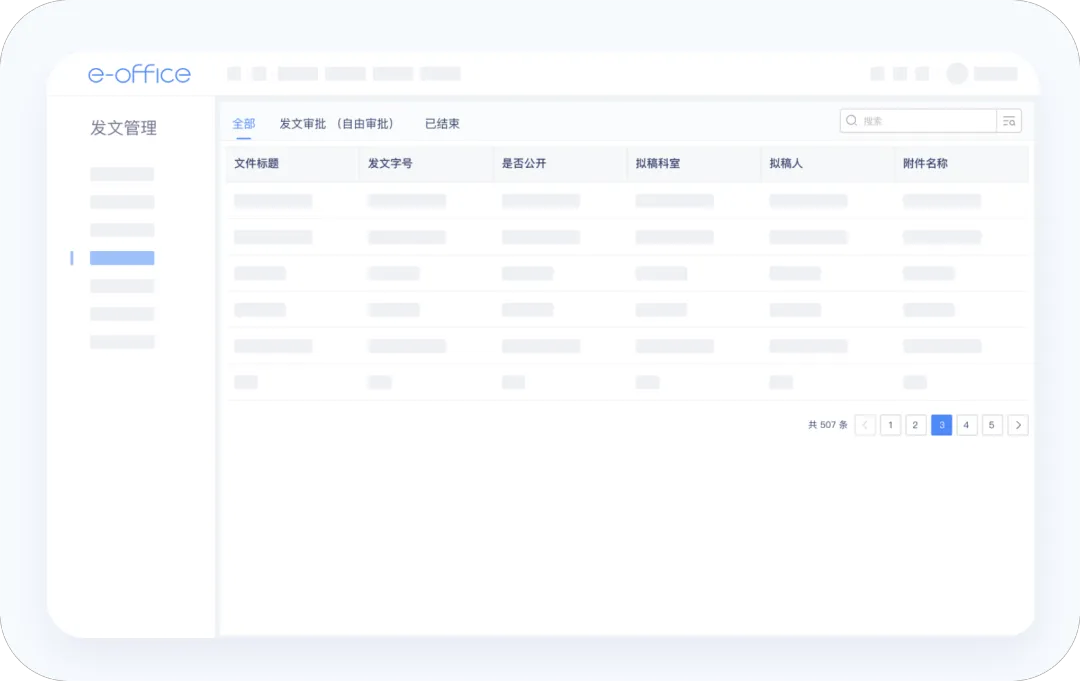The width and height of the screenshot is (1080, 681).
Task: Select page 2 in pagination
Action: tap(916, 425)
